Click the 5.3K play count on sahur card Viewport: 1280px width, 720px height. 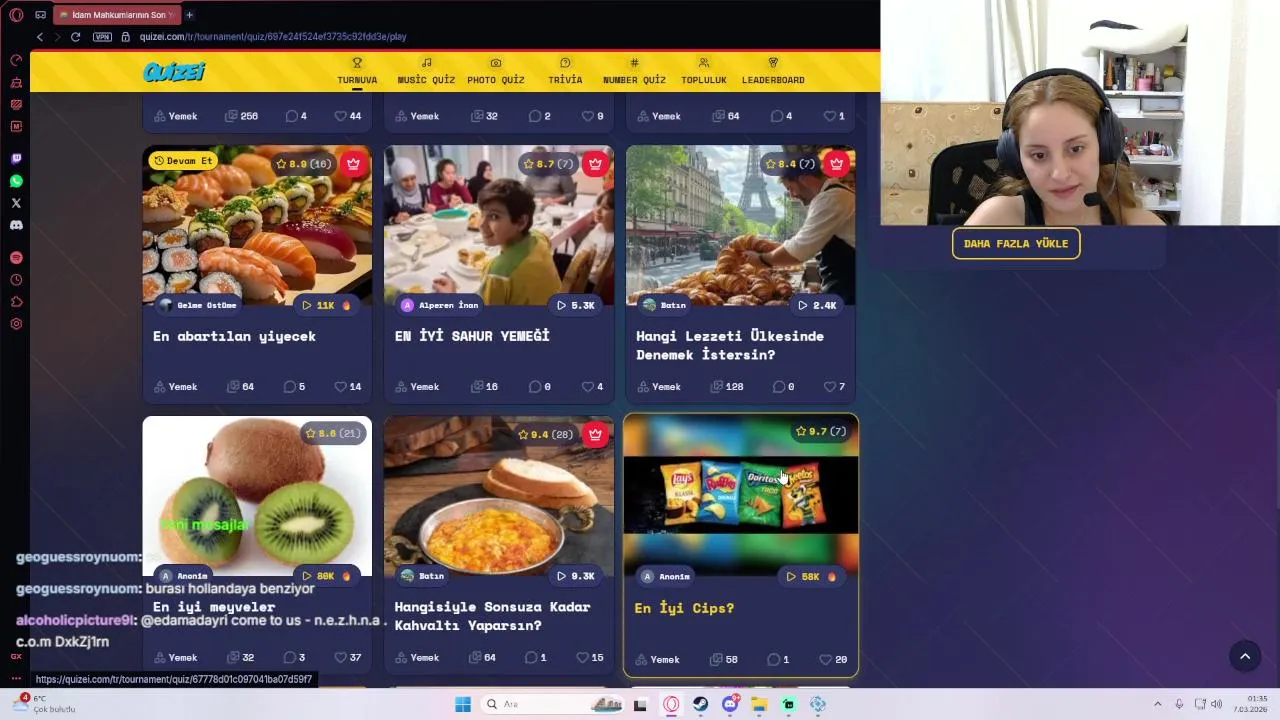tap(576, 305)
